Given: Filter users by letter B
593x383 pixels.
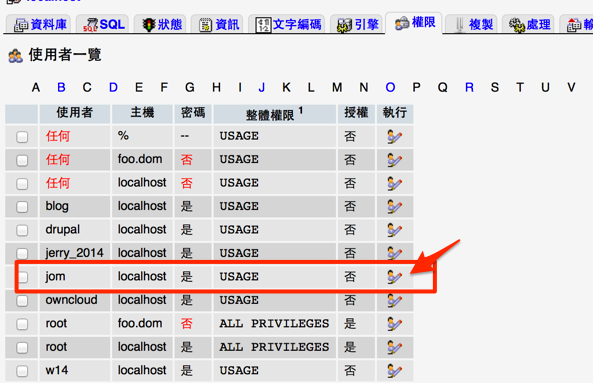Looking at the screenshot, I should [61, 87].
